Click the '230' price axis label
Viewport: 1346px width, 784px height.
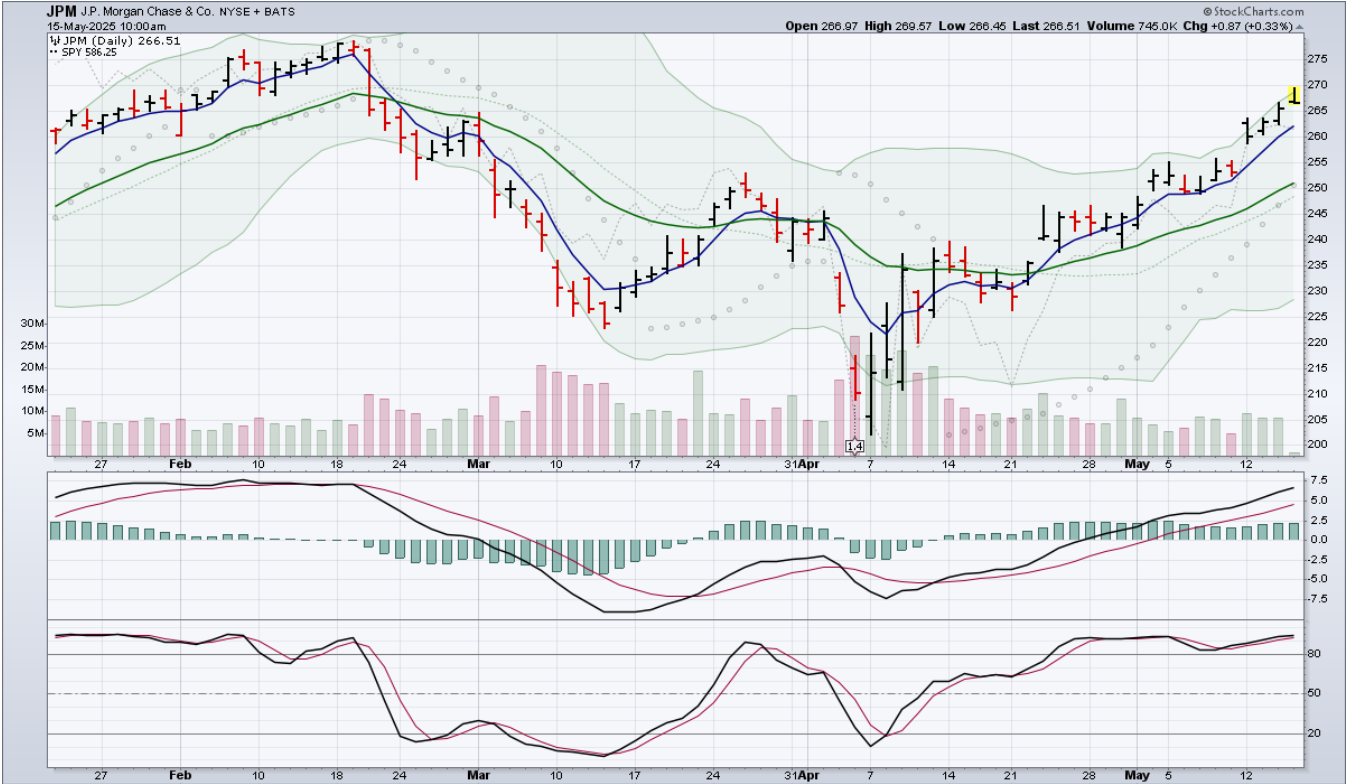pyautogui.click(x=1318, y=291)
